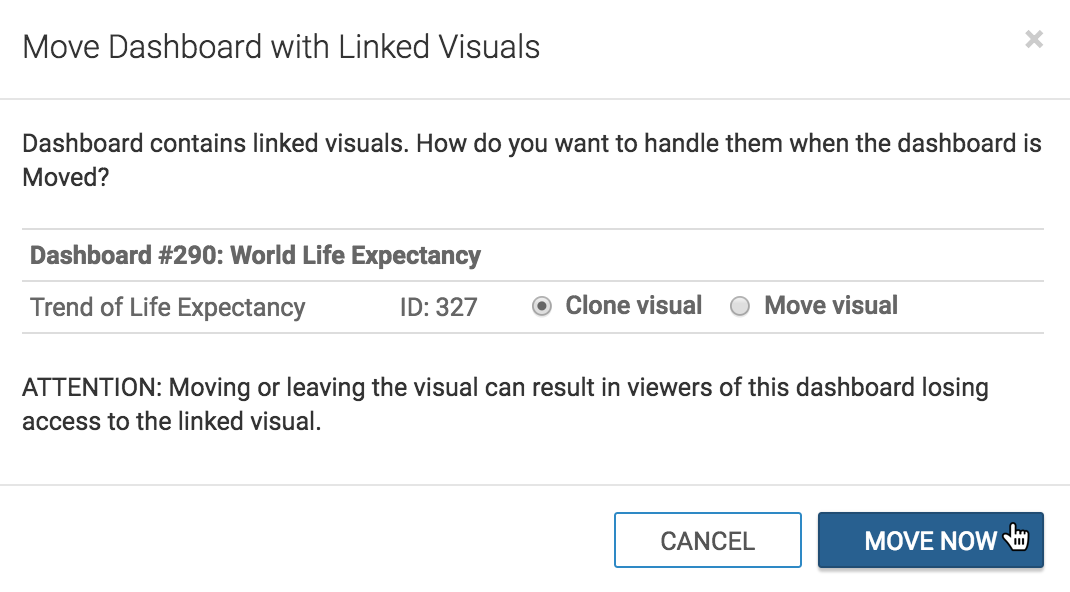Confirm with the MOVE NOW button
The image size is (1070, 592).
(x=930, y=541)
